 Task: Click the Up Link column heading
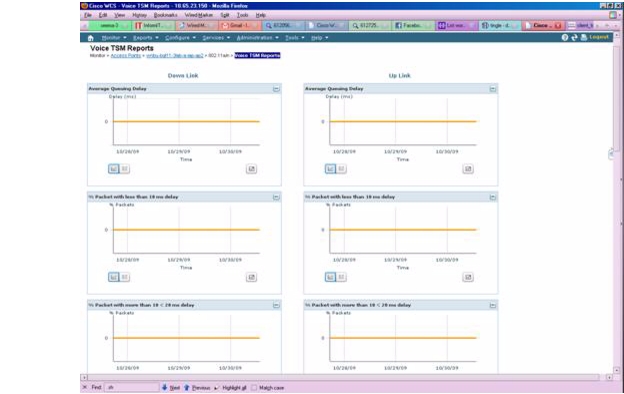400,76
